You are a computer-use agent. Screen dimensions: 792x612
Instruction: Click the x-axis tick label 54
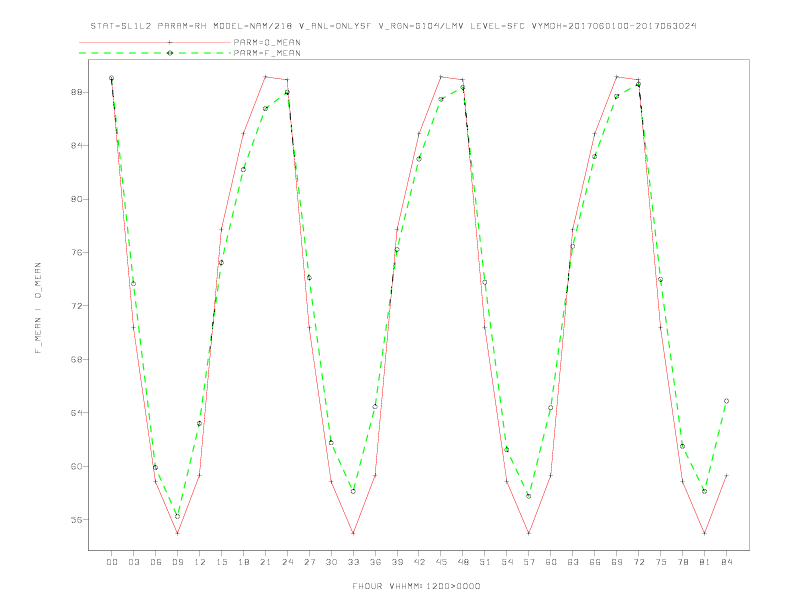click(507, 562)
